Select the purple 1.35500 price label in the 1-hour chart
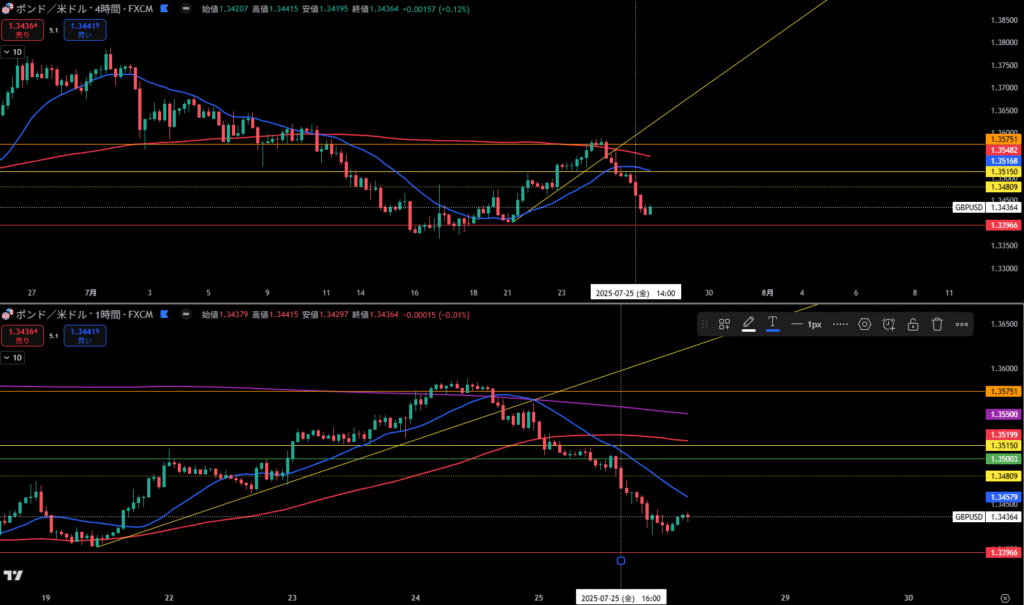This screenshot has width=1024, height=605. coord(1003,414)
